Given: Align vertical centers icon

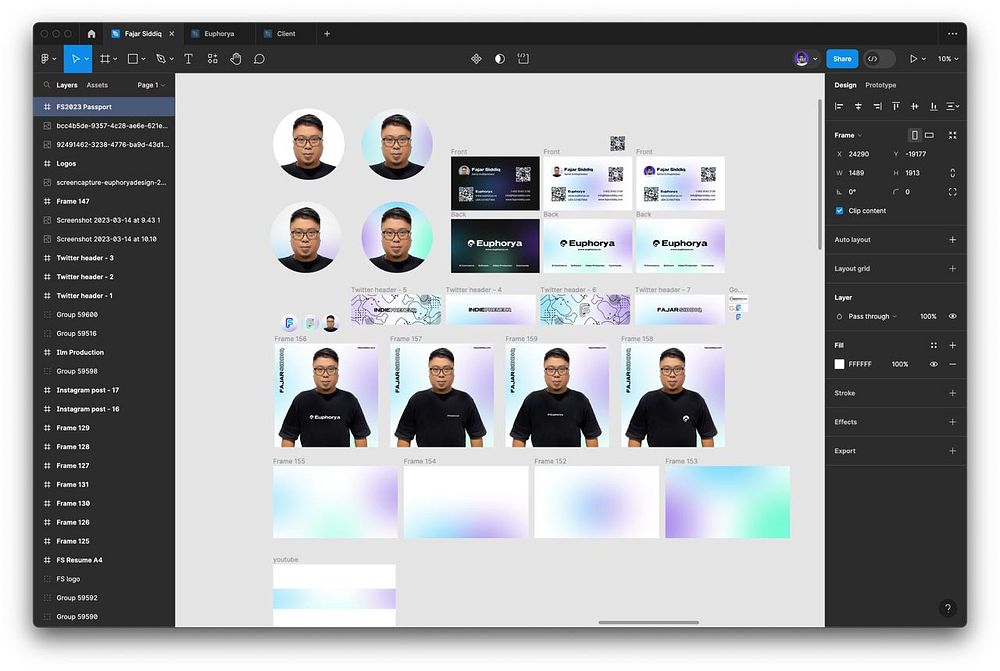Looking at the screenshot, I should 915,107.
